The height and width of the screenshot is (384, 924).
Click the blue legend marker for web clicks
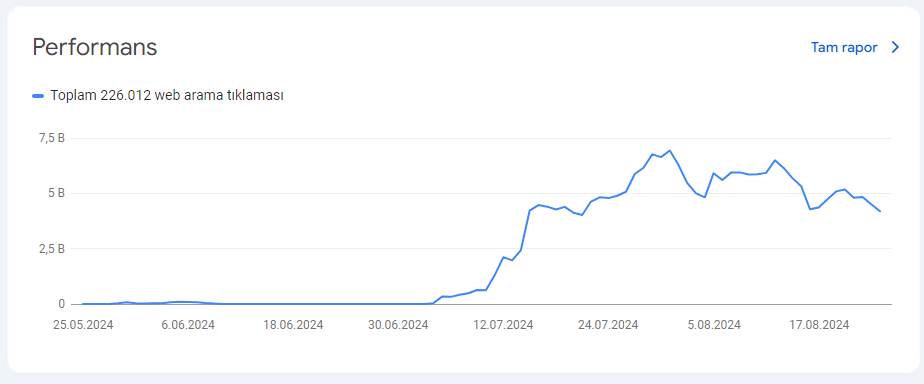click(38, 95)
